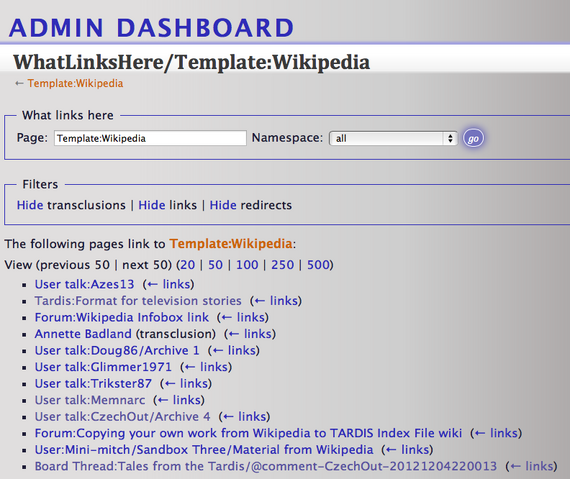The width and height of the screenshot is (570, 479).
Task: Hide redirects filter link
Action: (223, 205)
